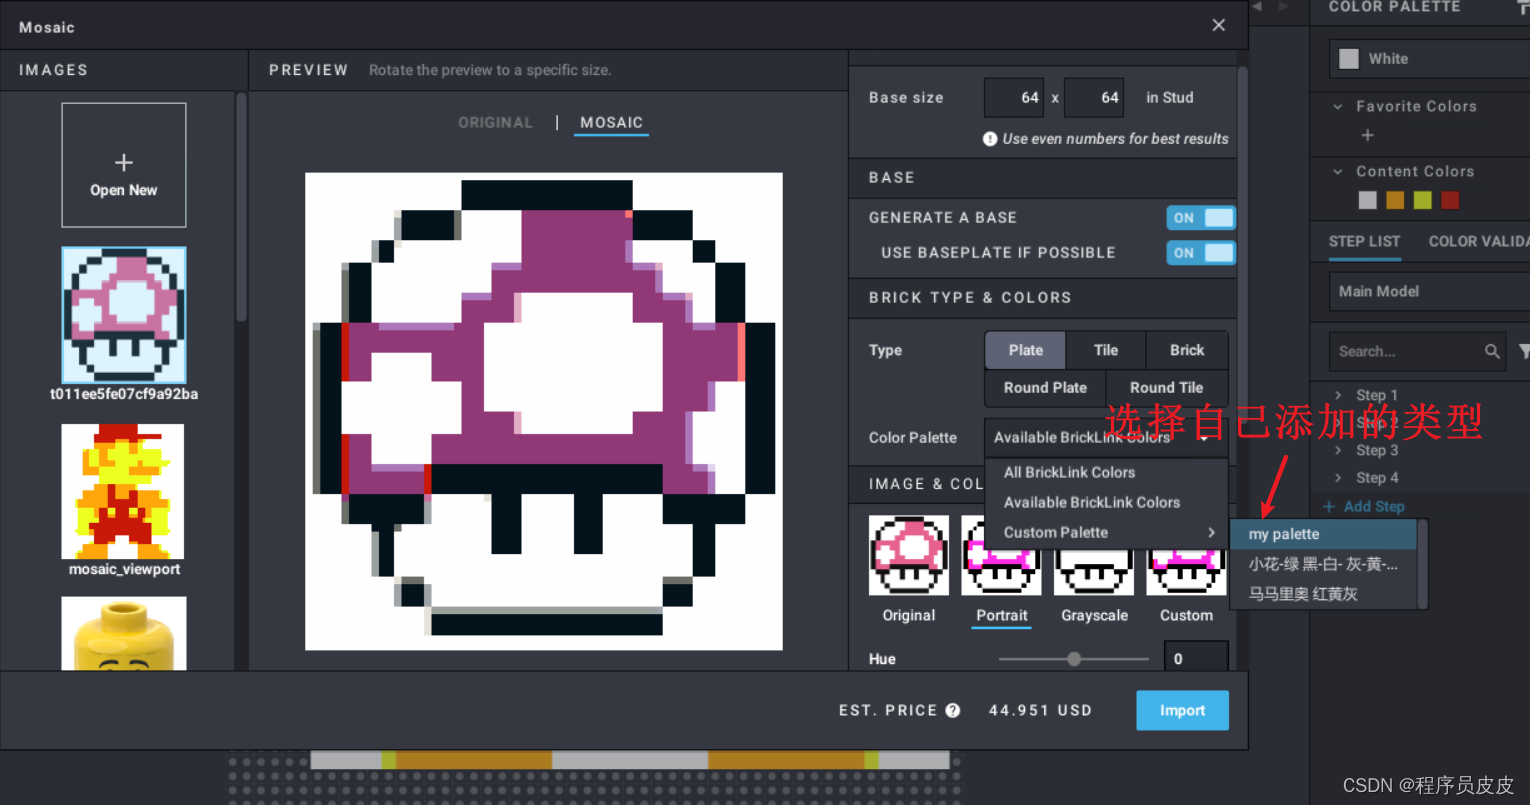1530x805 pixels.
Task: Select the Round Tile type
Action: click(x=1166, y=388)
